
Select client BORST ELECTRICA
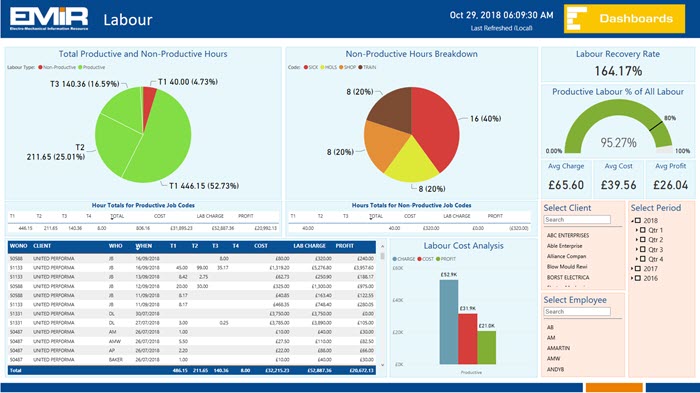tap(568, 277)
